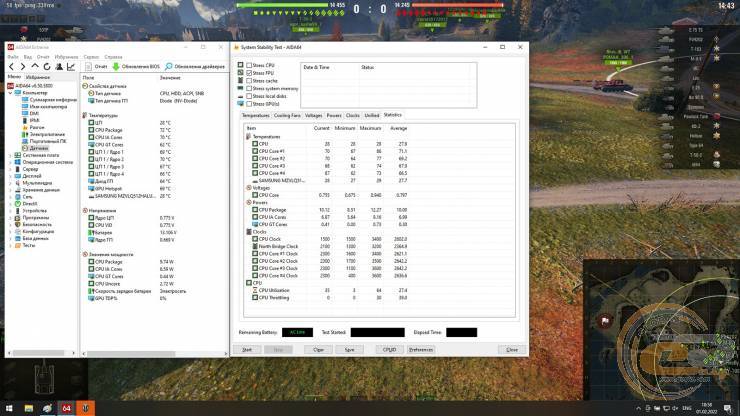The height and width of the screenshot is (416, 740).
Task: Expand the DirectX tree node
Action: (10, 204)
